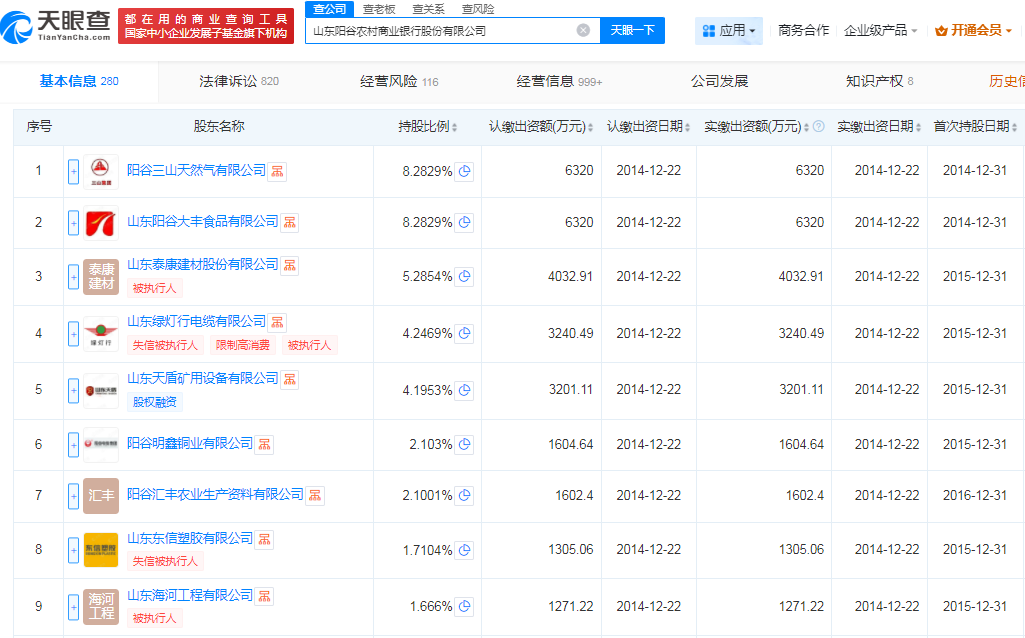Expand the 开通会员 membership dropdown

pyautogui.click(x=973, y=30)
